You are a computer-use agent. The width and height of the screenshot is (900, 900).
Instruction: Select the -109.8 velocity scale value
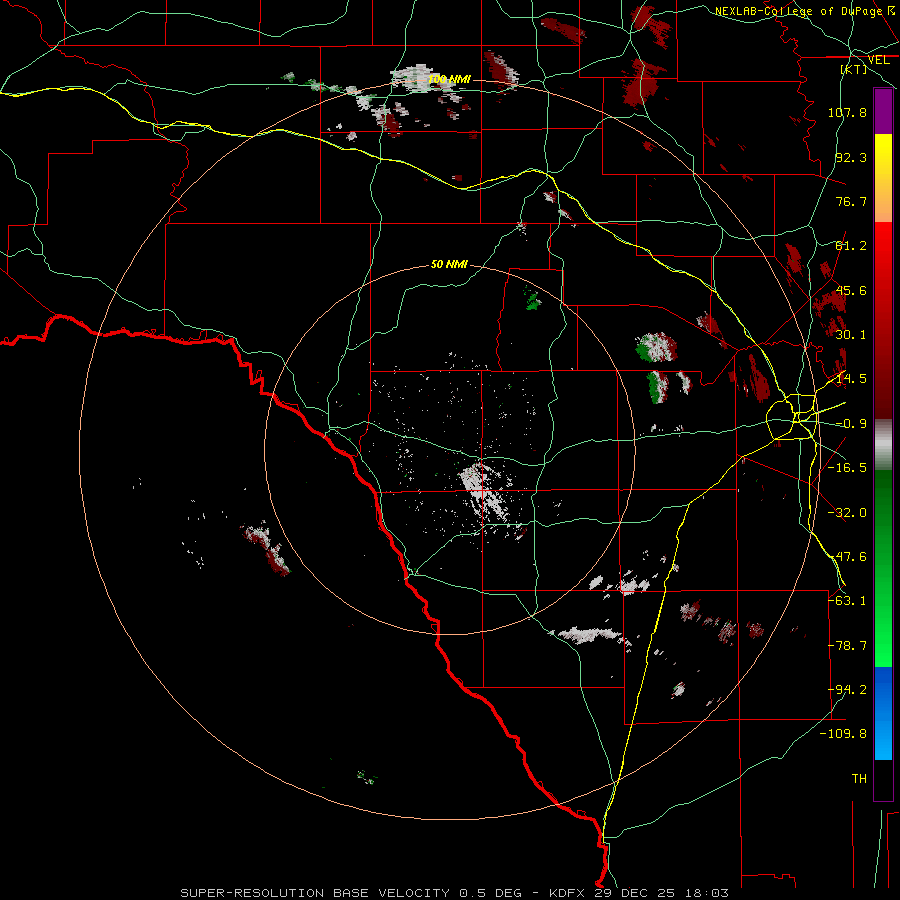tap(843, 734)
